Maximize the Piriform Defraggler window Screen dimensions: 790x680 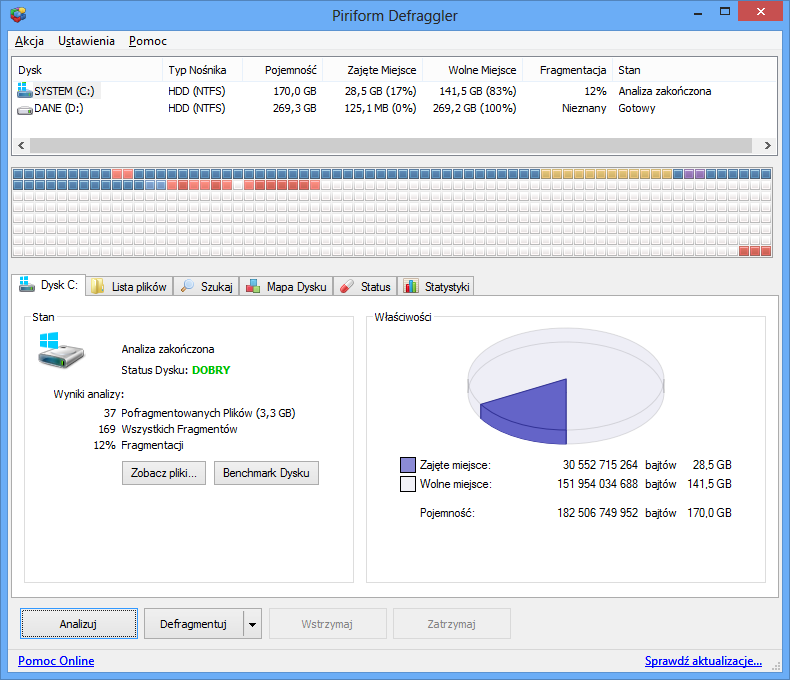coord(725,12)
